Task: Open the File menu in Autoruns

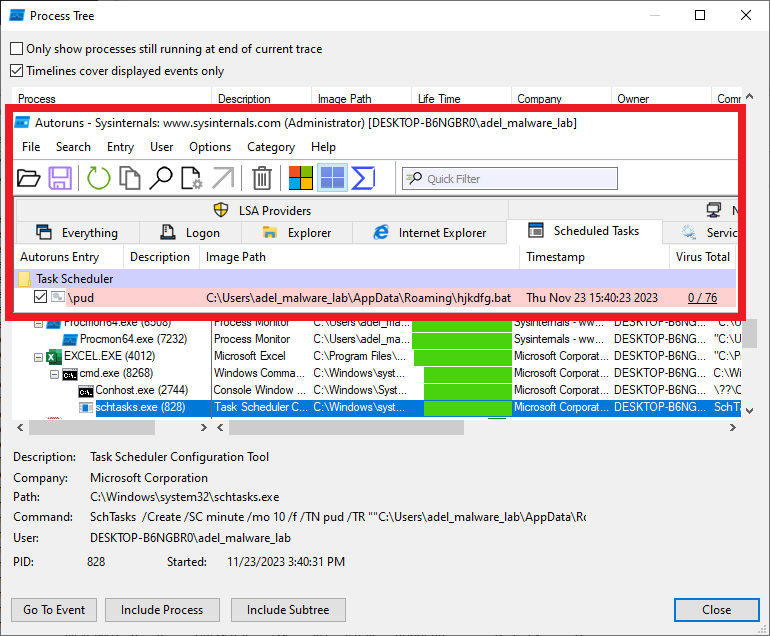Action: (x=31, y=147)
